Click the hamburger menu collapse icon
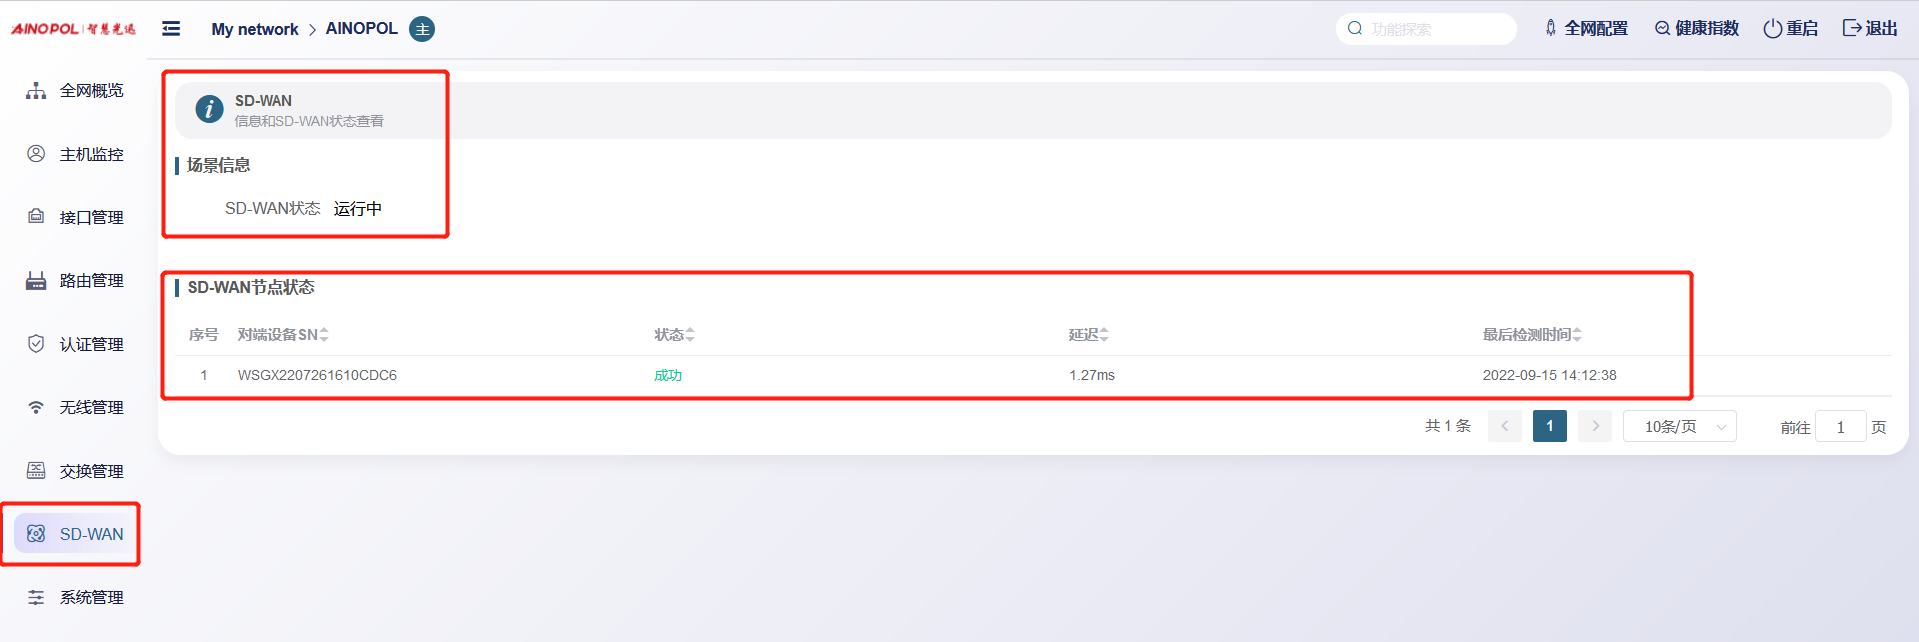This screenshot has width=1919, height=642. pos(171,29)
